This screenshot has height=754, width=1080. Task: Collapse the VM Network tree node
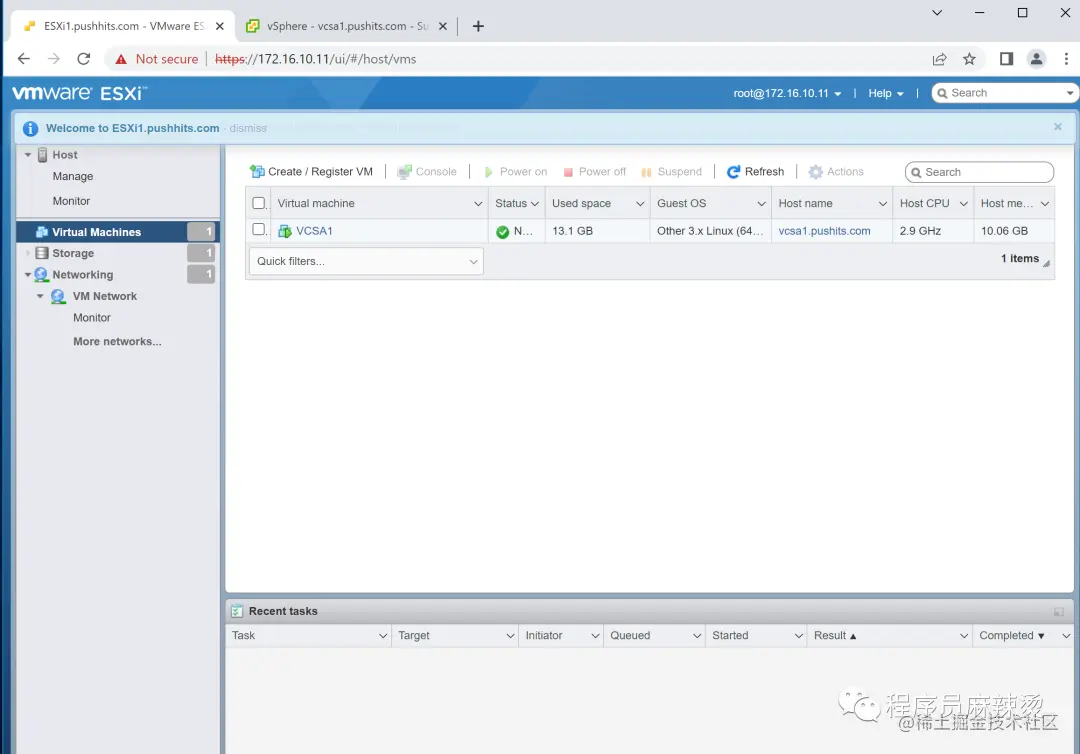point(40,296)
